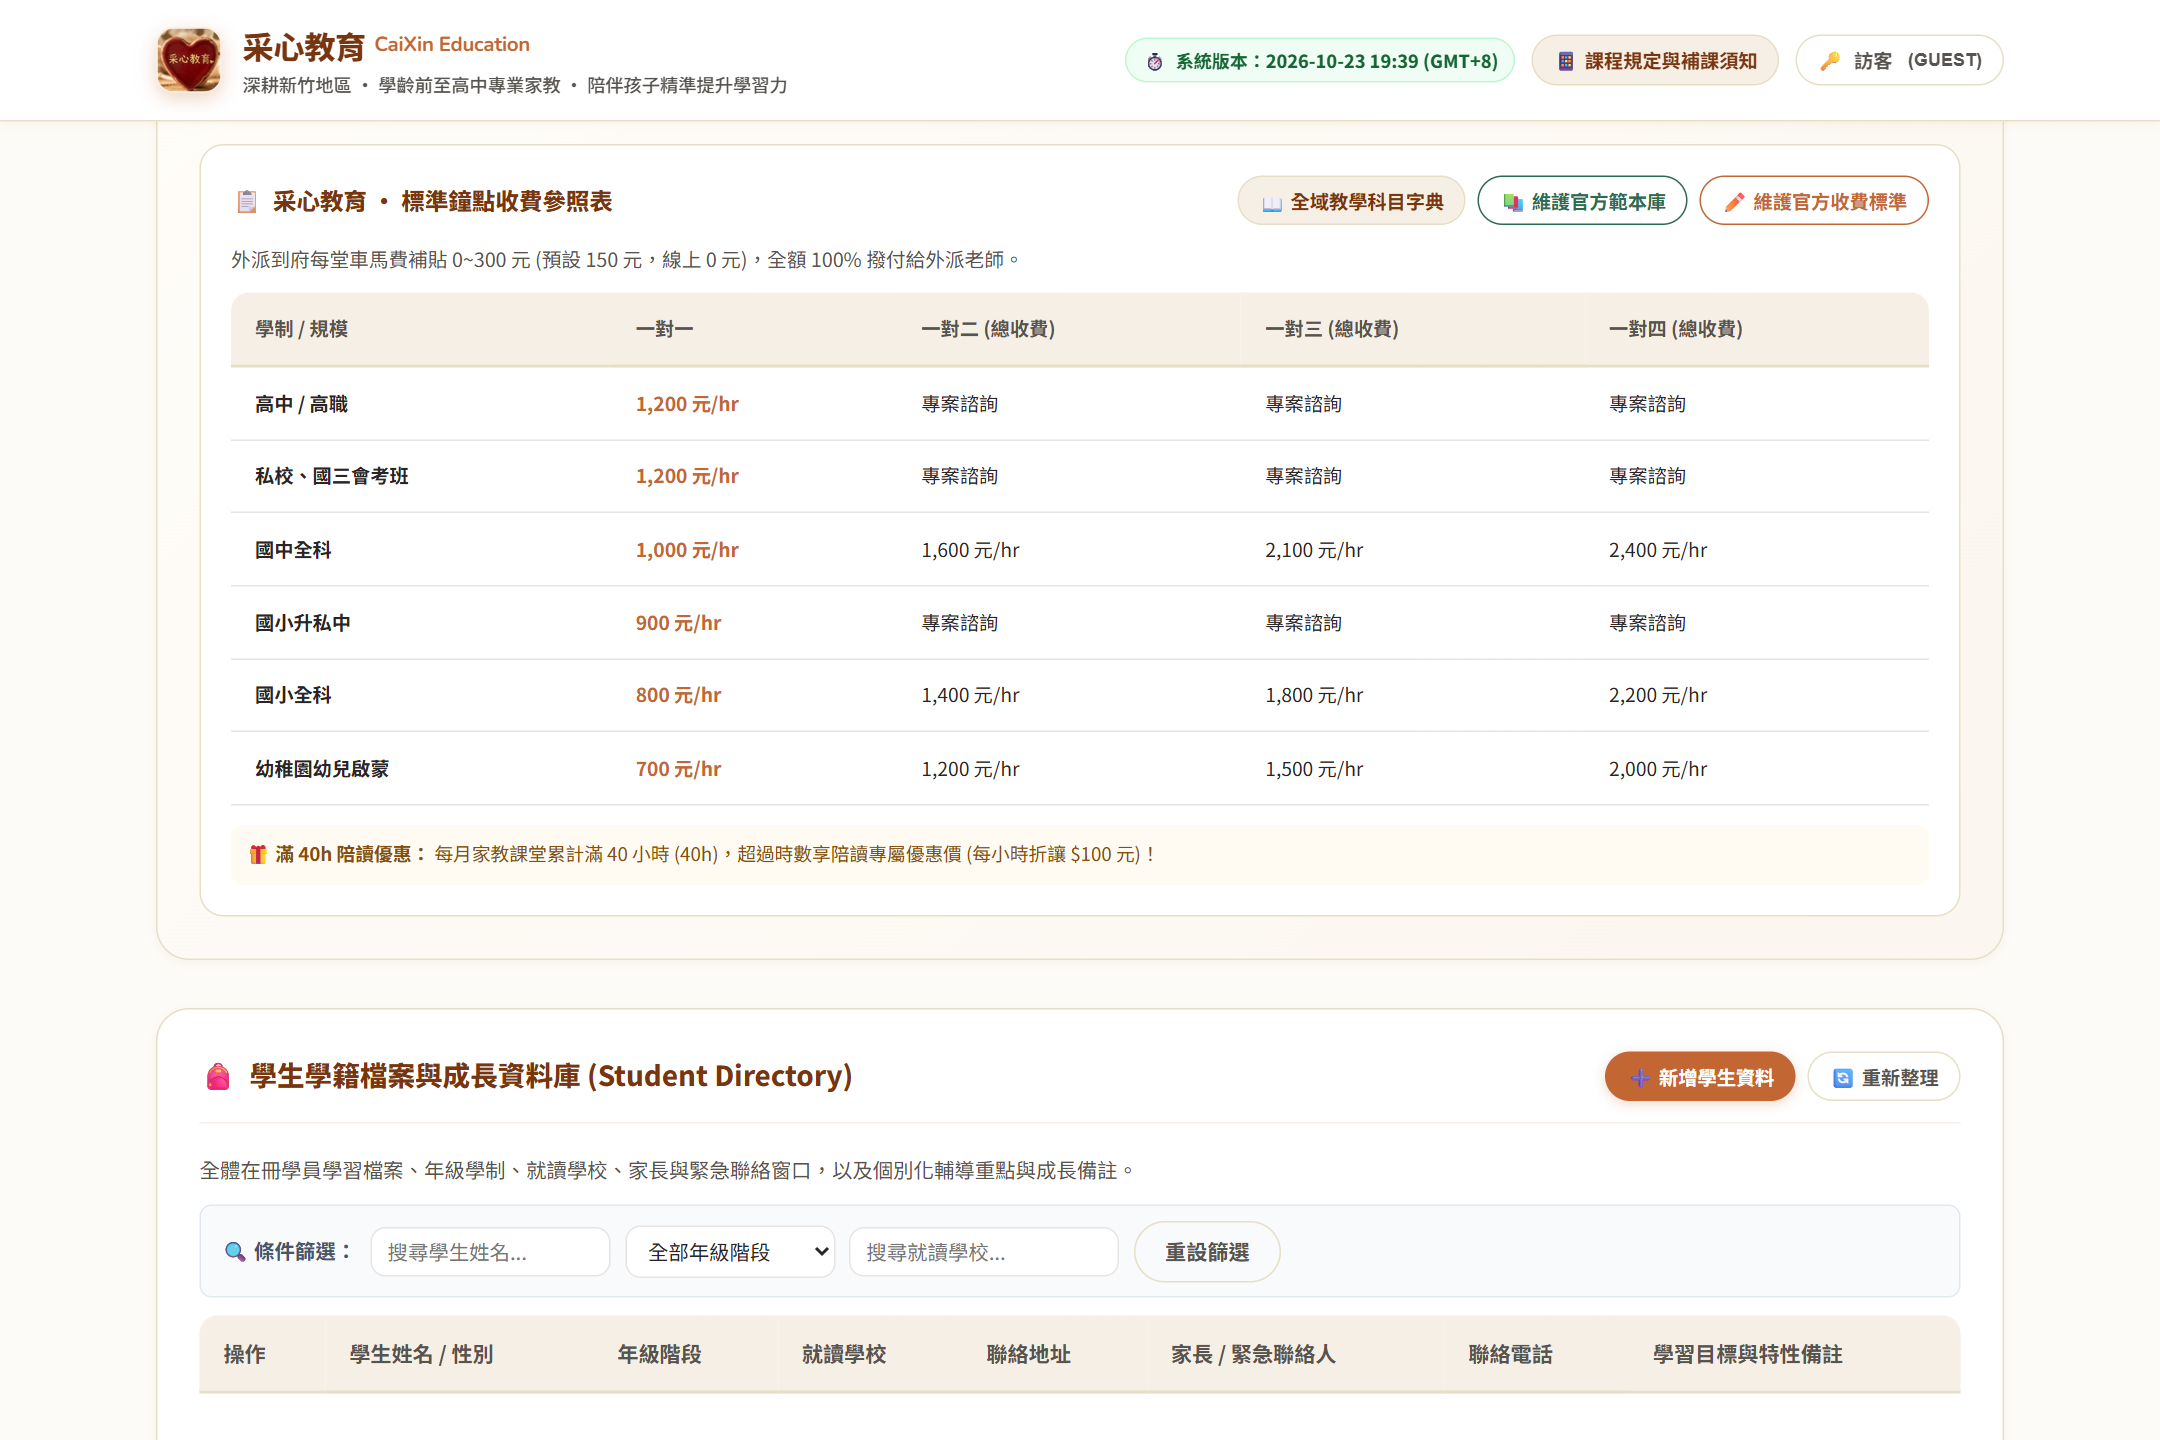This screenshot has width=2160, height=1440.
Task: Click the key icon next to 訪客
Action: (1830, 61)
